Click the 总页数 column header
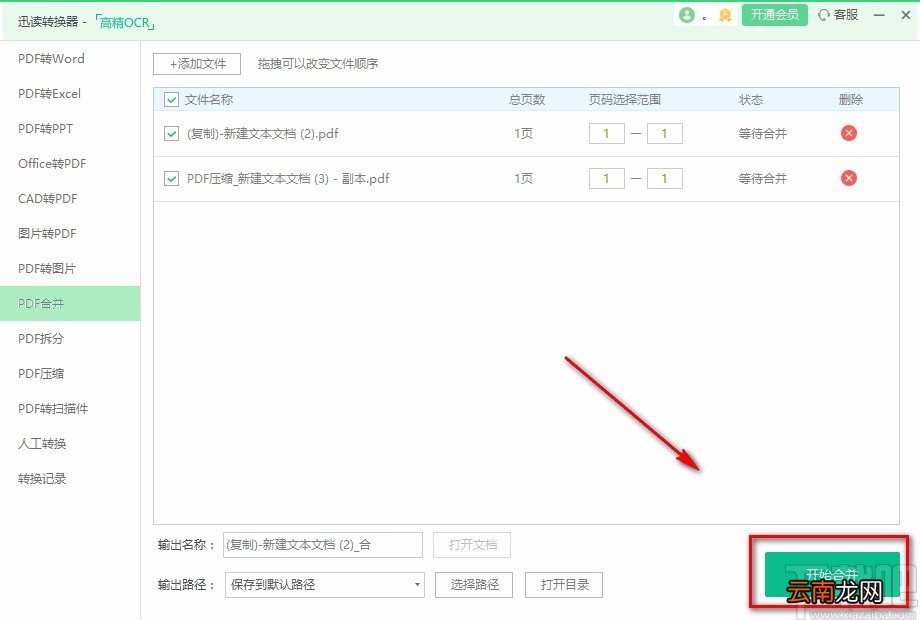The width and height of the screenshot is (920, 620). pos(527,100)
